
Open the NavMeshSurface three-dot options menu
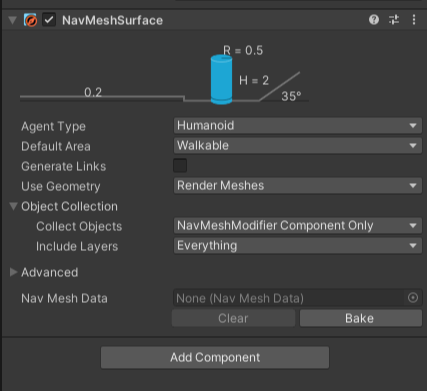[x=414, y=20]
